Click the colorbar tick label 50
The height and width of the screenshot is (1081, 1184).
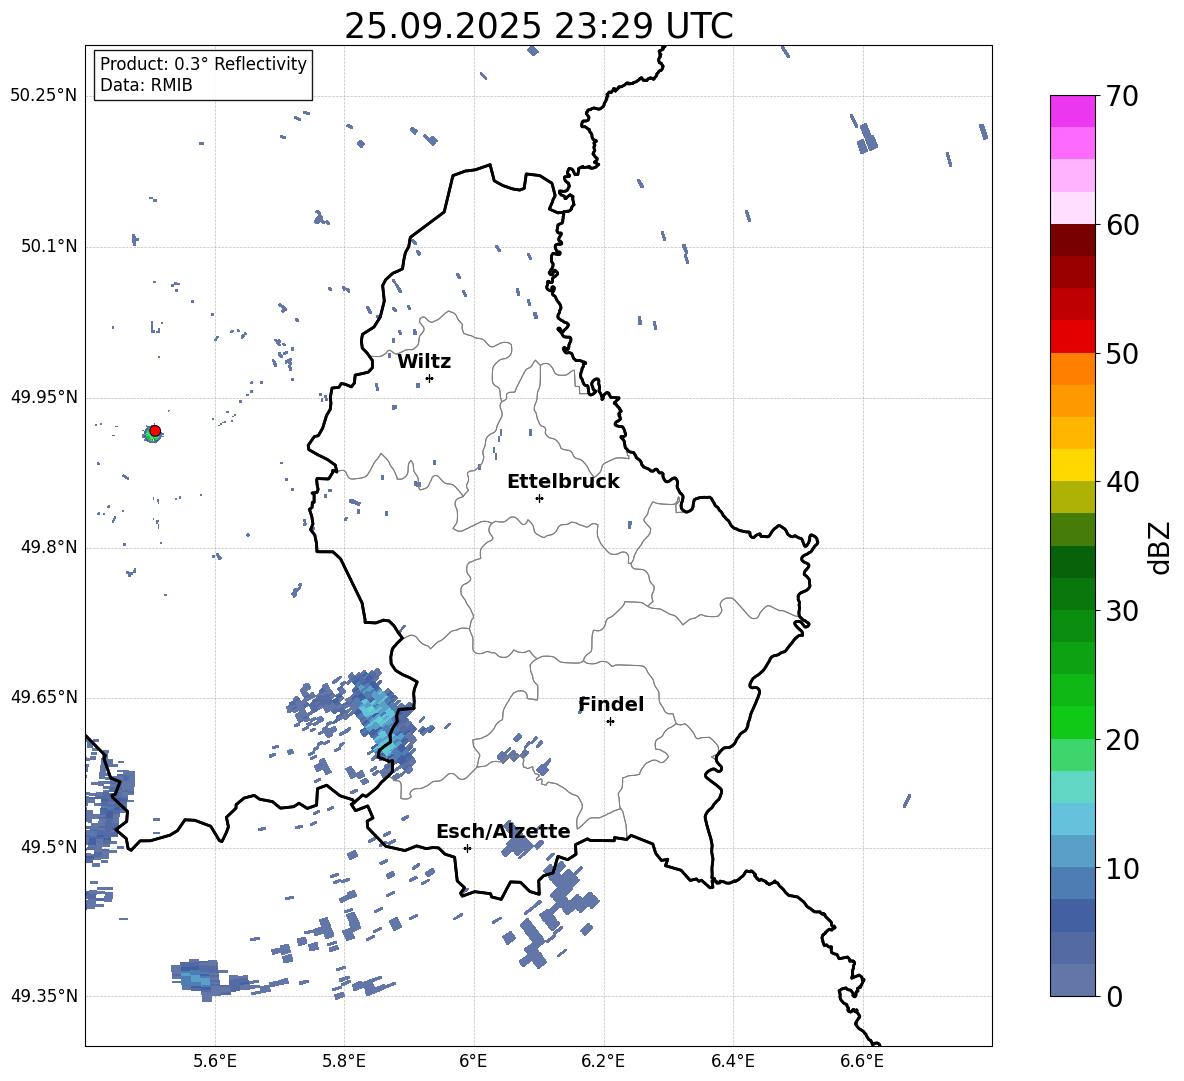point(1122,353)
